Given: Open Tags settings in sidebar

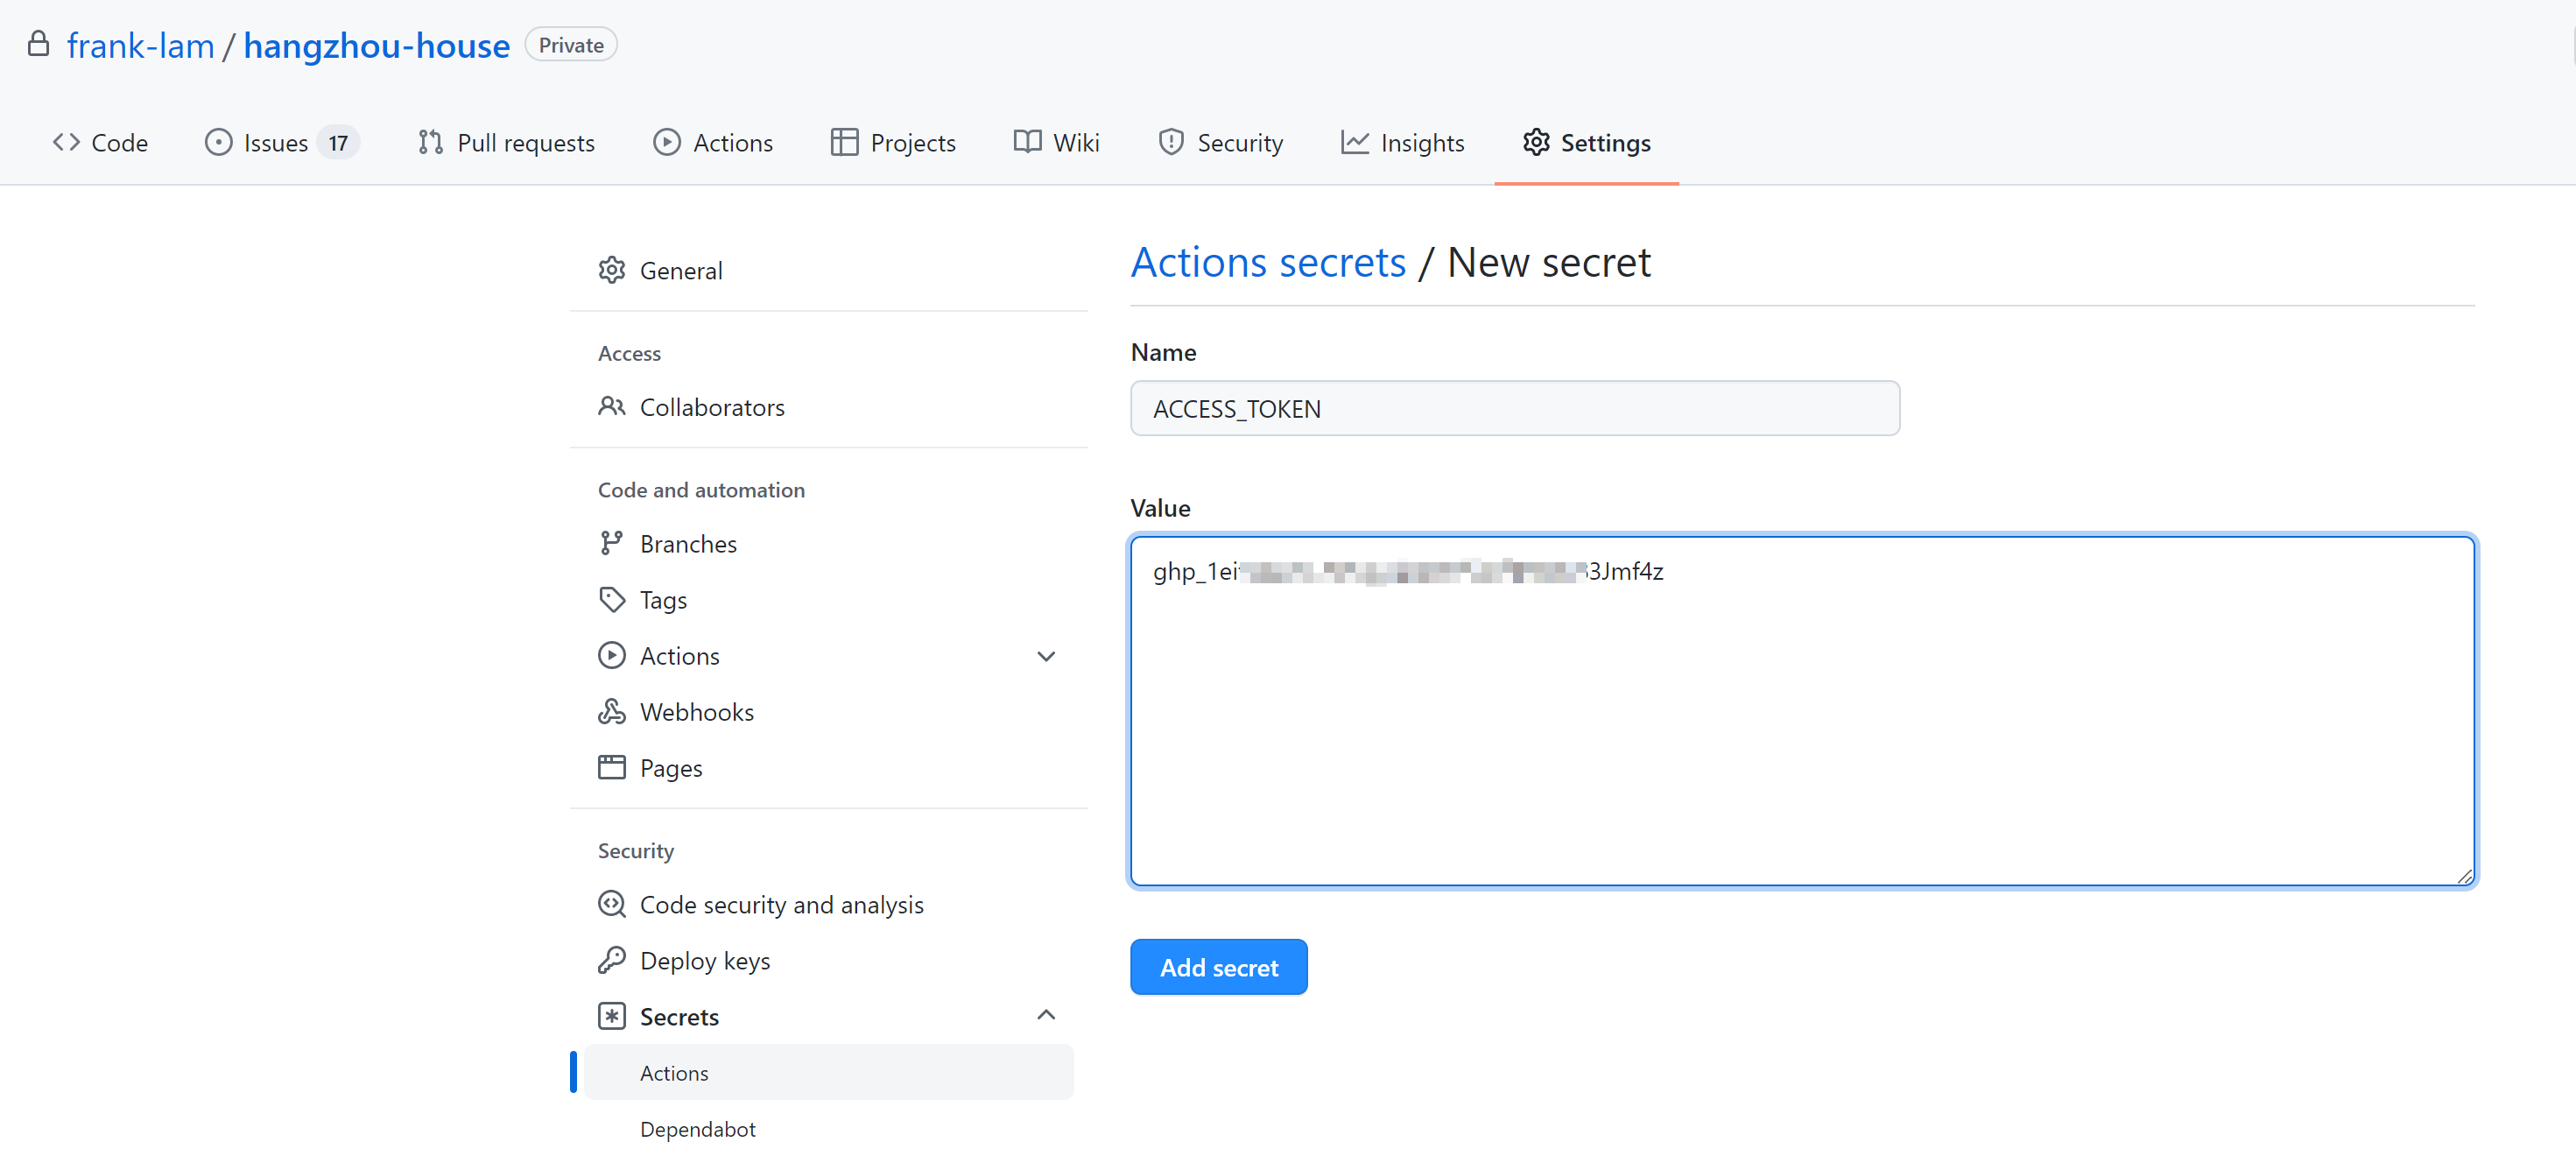Looking at the screenshot, I should (829, 600).
